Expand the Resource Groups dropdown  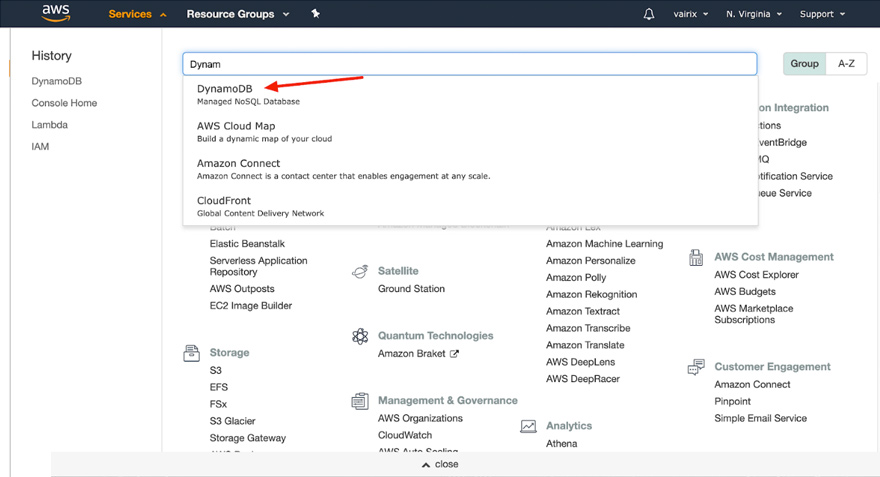pyautogui.click(x=237, y=14)
